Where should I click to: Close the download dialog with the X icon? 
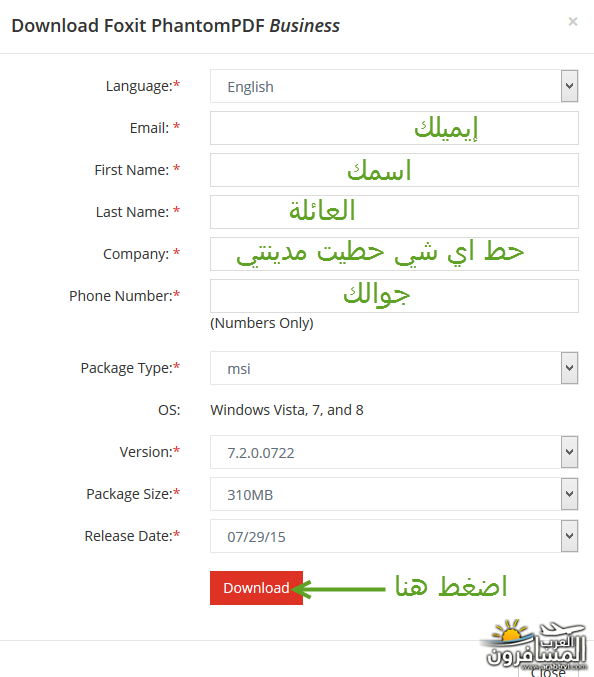click(x=572, y=22)
